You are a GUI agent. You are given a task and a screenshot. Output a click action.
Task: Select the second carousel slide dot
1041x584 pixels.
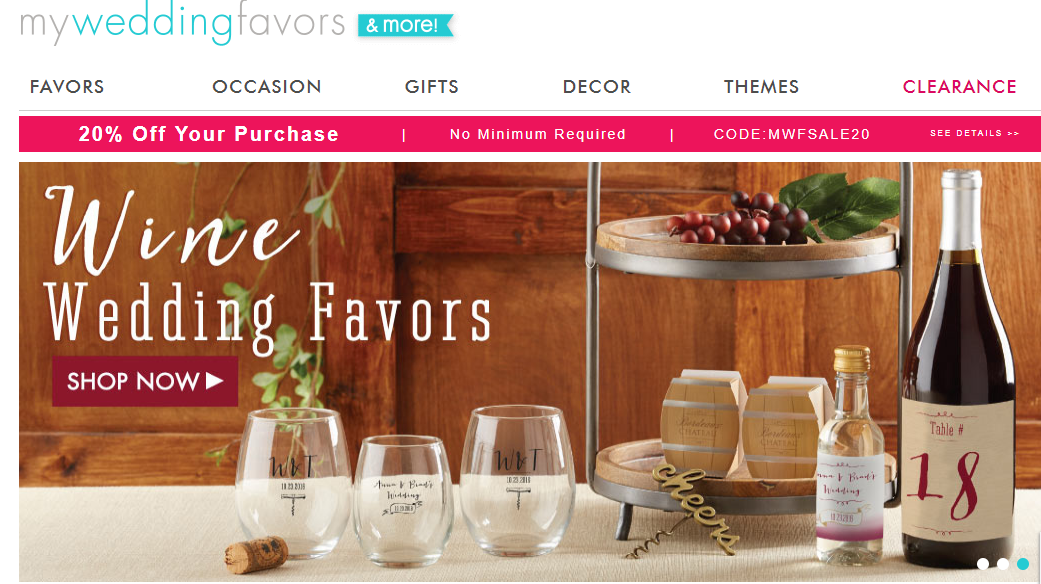1003,563
